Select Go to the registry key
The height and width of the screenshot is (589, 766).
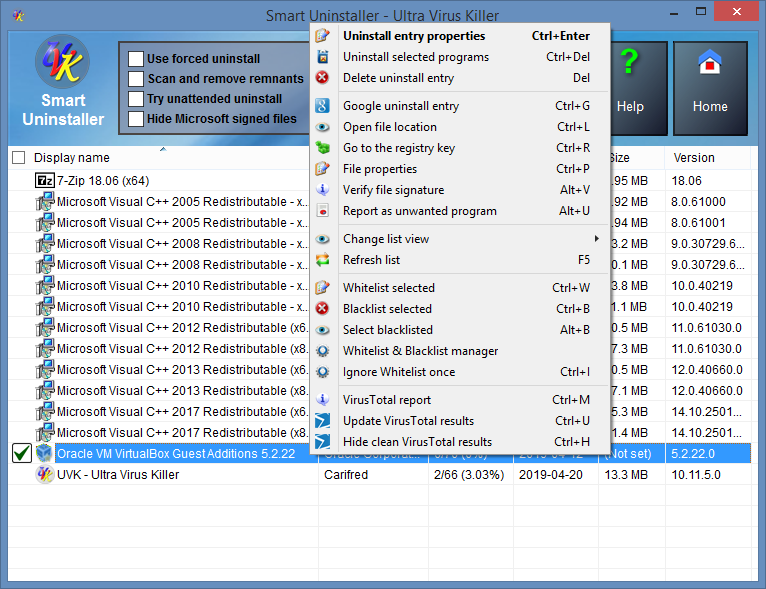point(462,147)
